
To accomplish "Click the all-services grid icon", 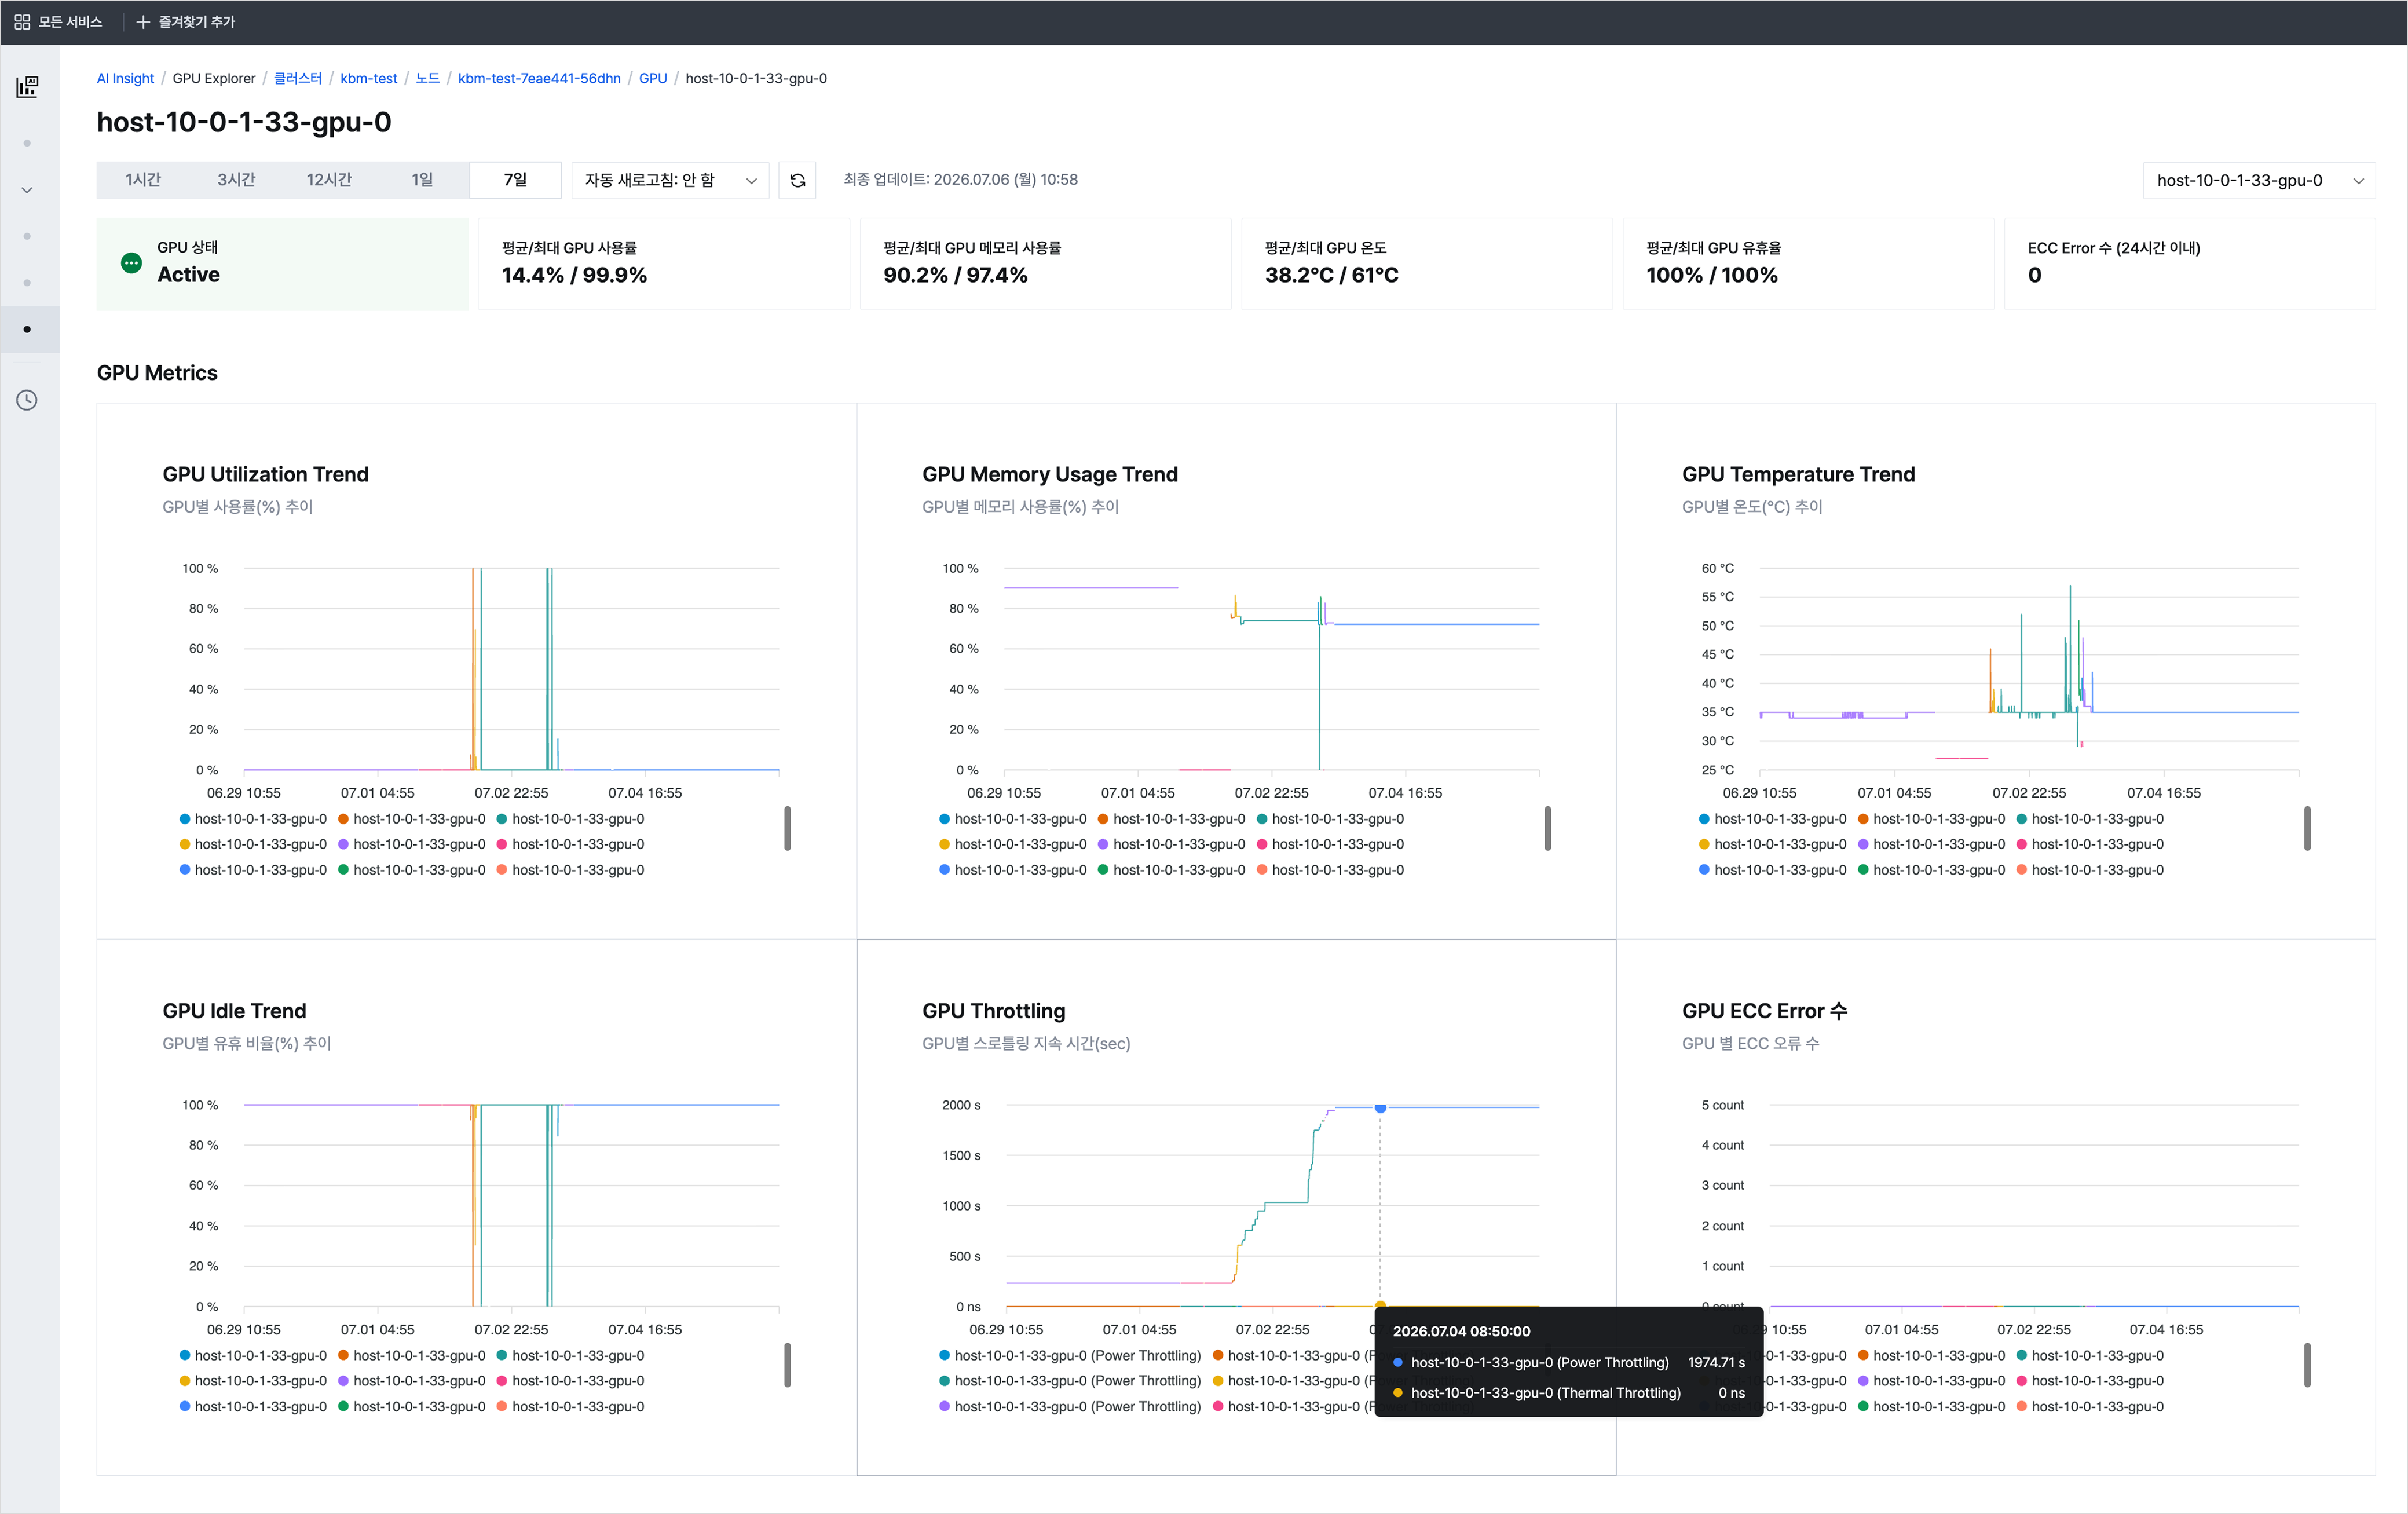I will [x=22, y=22].
